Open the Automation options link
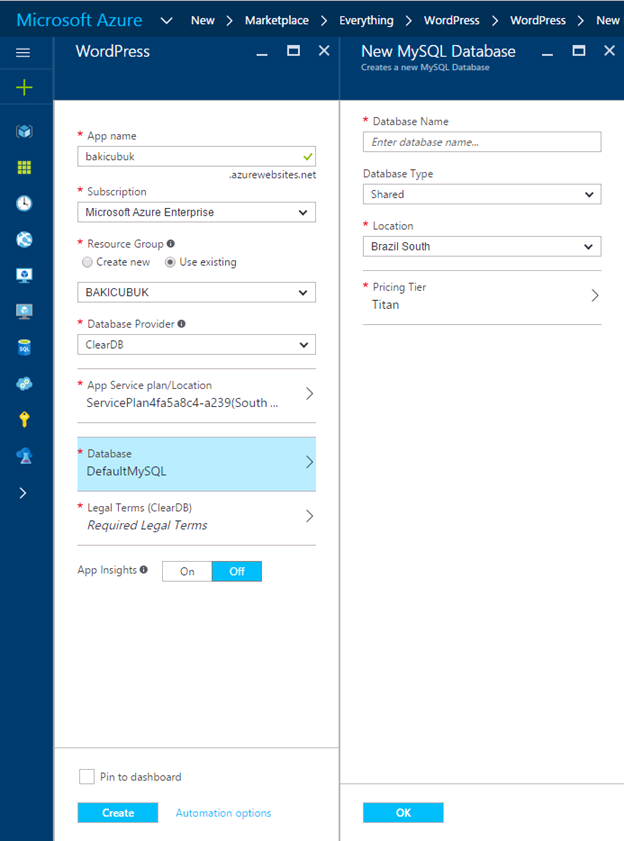The width and height of the screenshot is (624, 841). pos(224,813)
